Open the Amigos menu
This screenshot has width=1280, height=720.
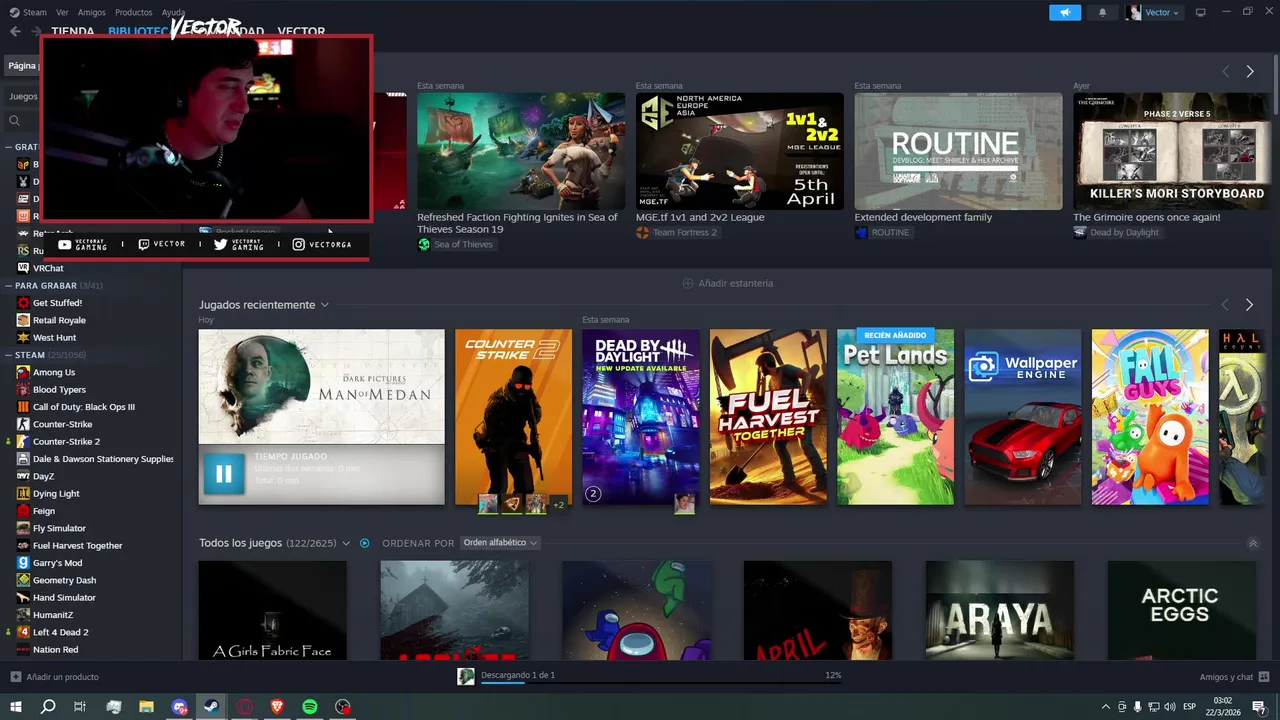[x=91, y=12]
